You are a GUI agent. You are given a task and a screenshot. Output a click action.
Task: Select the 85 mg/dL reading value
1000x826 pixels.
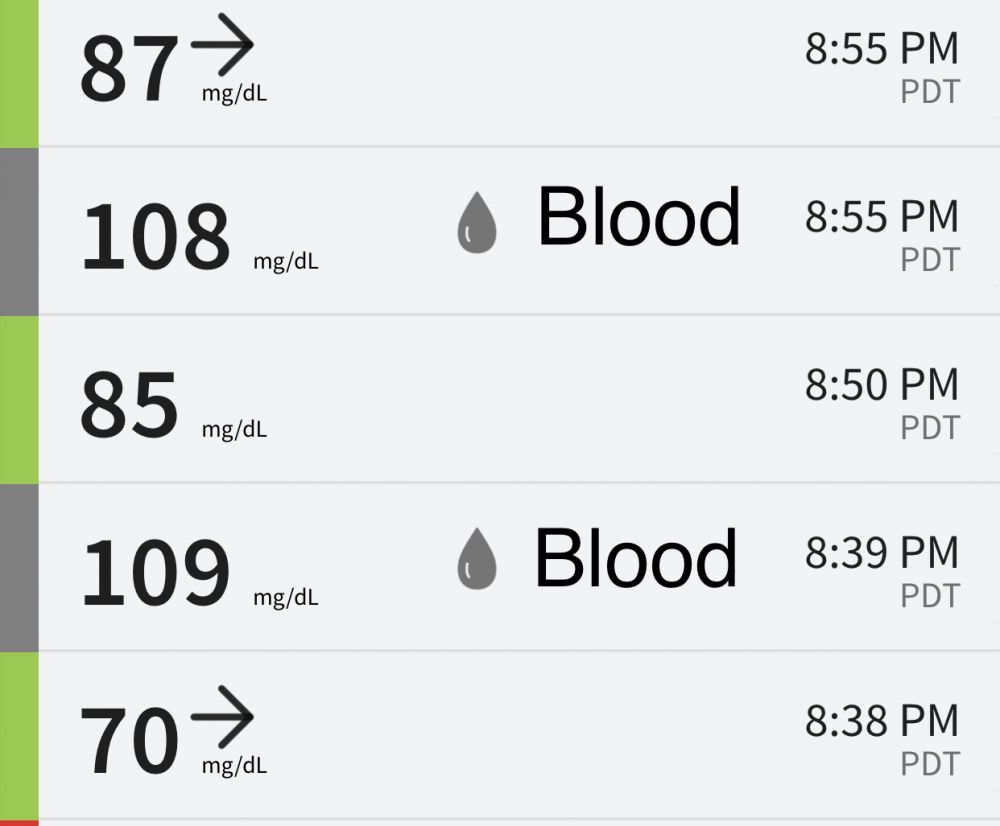point(129,406)
